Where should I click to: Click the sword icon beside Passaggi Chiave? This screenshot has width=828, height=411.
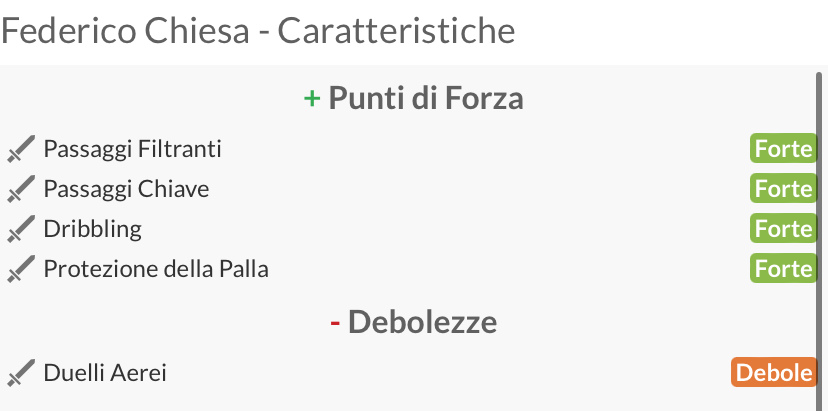pos(21,189)
